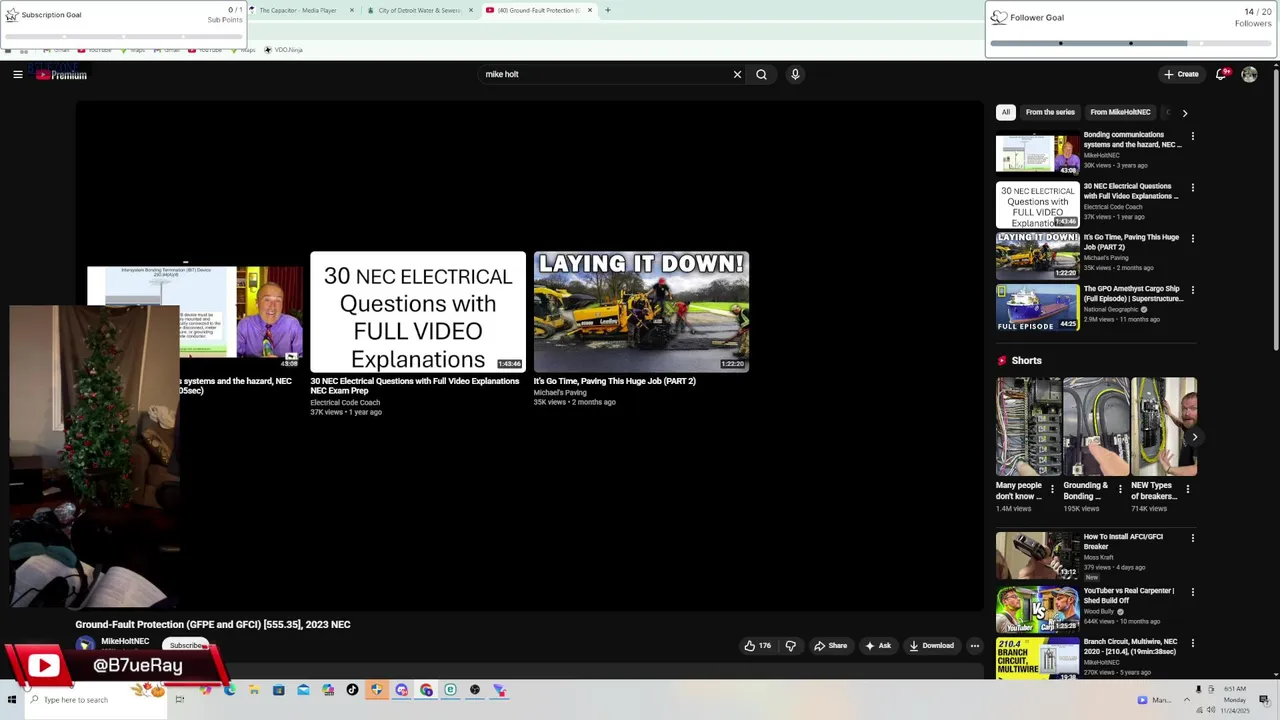This screenshot has height=720, width=1280.
Task: Open the account avatar menu
Action: pyautogui.click(x=1249, y=74)
